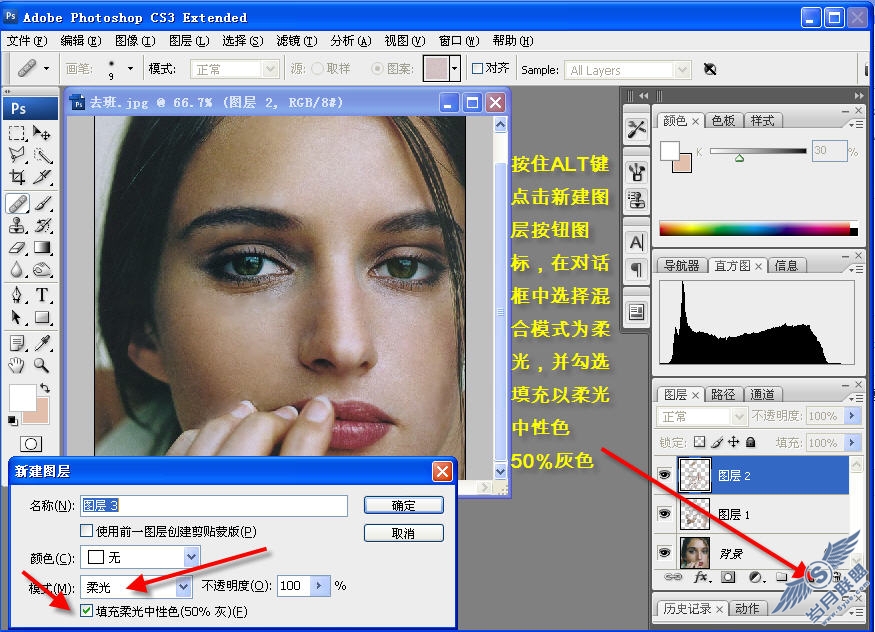Pick a color from the spectrum ramp

coord(758,229)
